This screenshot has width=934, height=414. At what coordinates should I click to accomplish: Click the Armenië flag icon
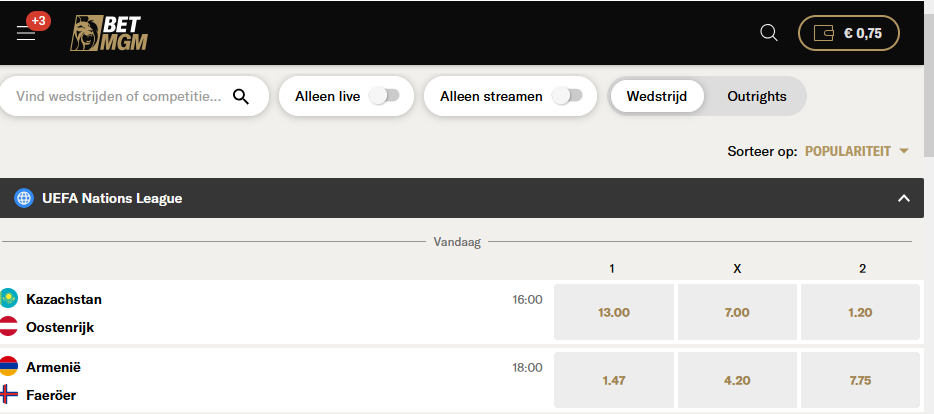pyautogui.click(x=8, y=367)
